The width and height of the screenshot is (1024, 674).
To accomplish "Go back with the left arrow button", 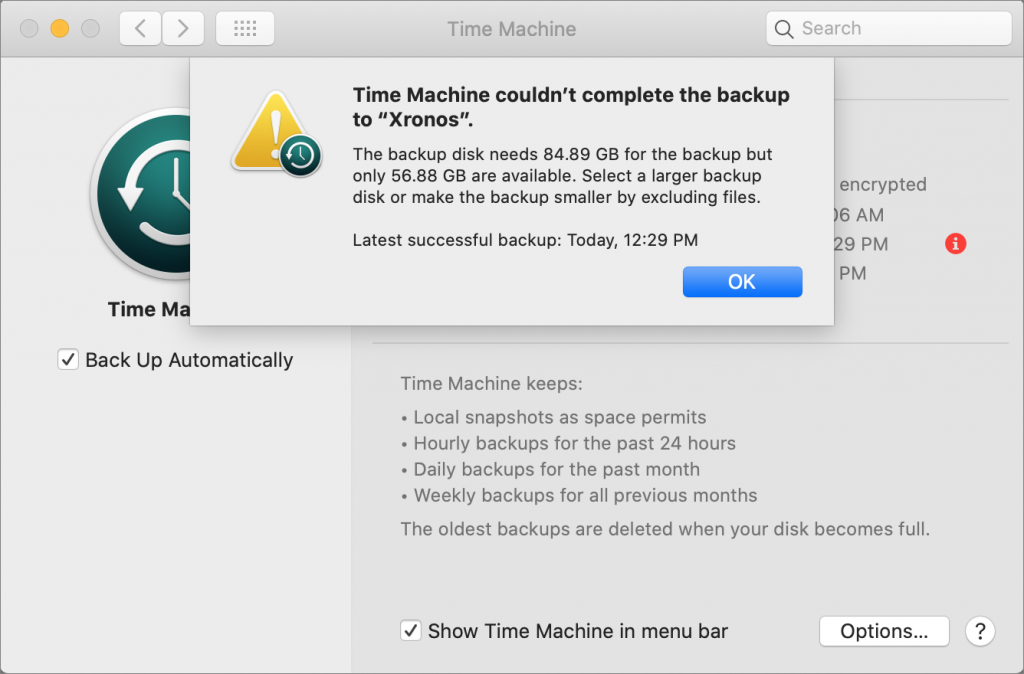I will pyautogui.click(x=140, y=29).
